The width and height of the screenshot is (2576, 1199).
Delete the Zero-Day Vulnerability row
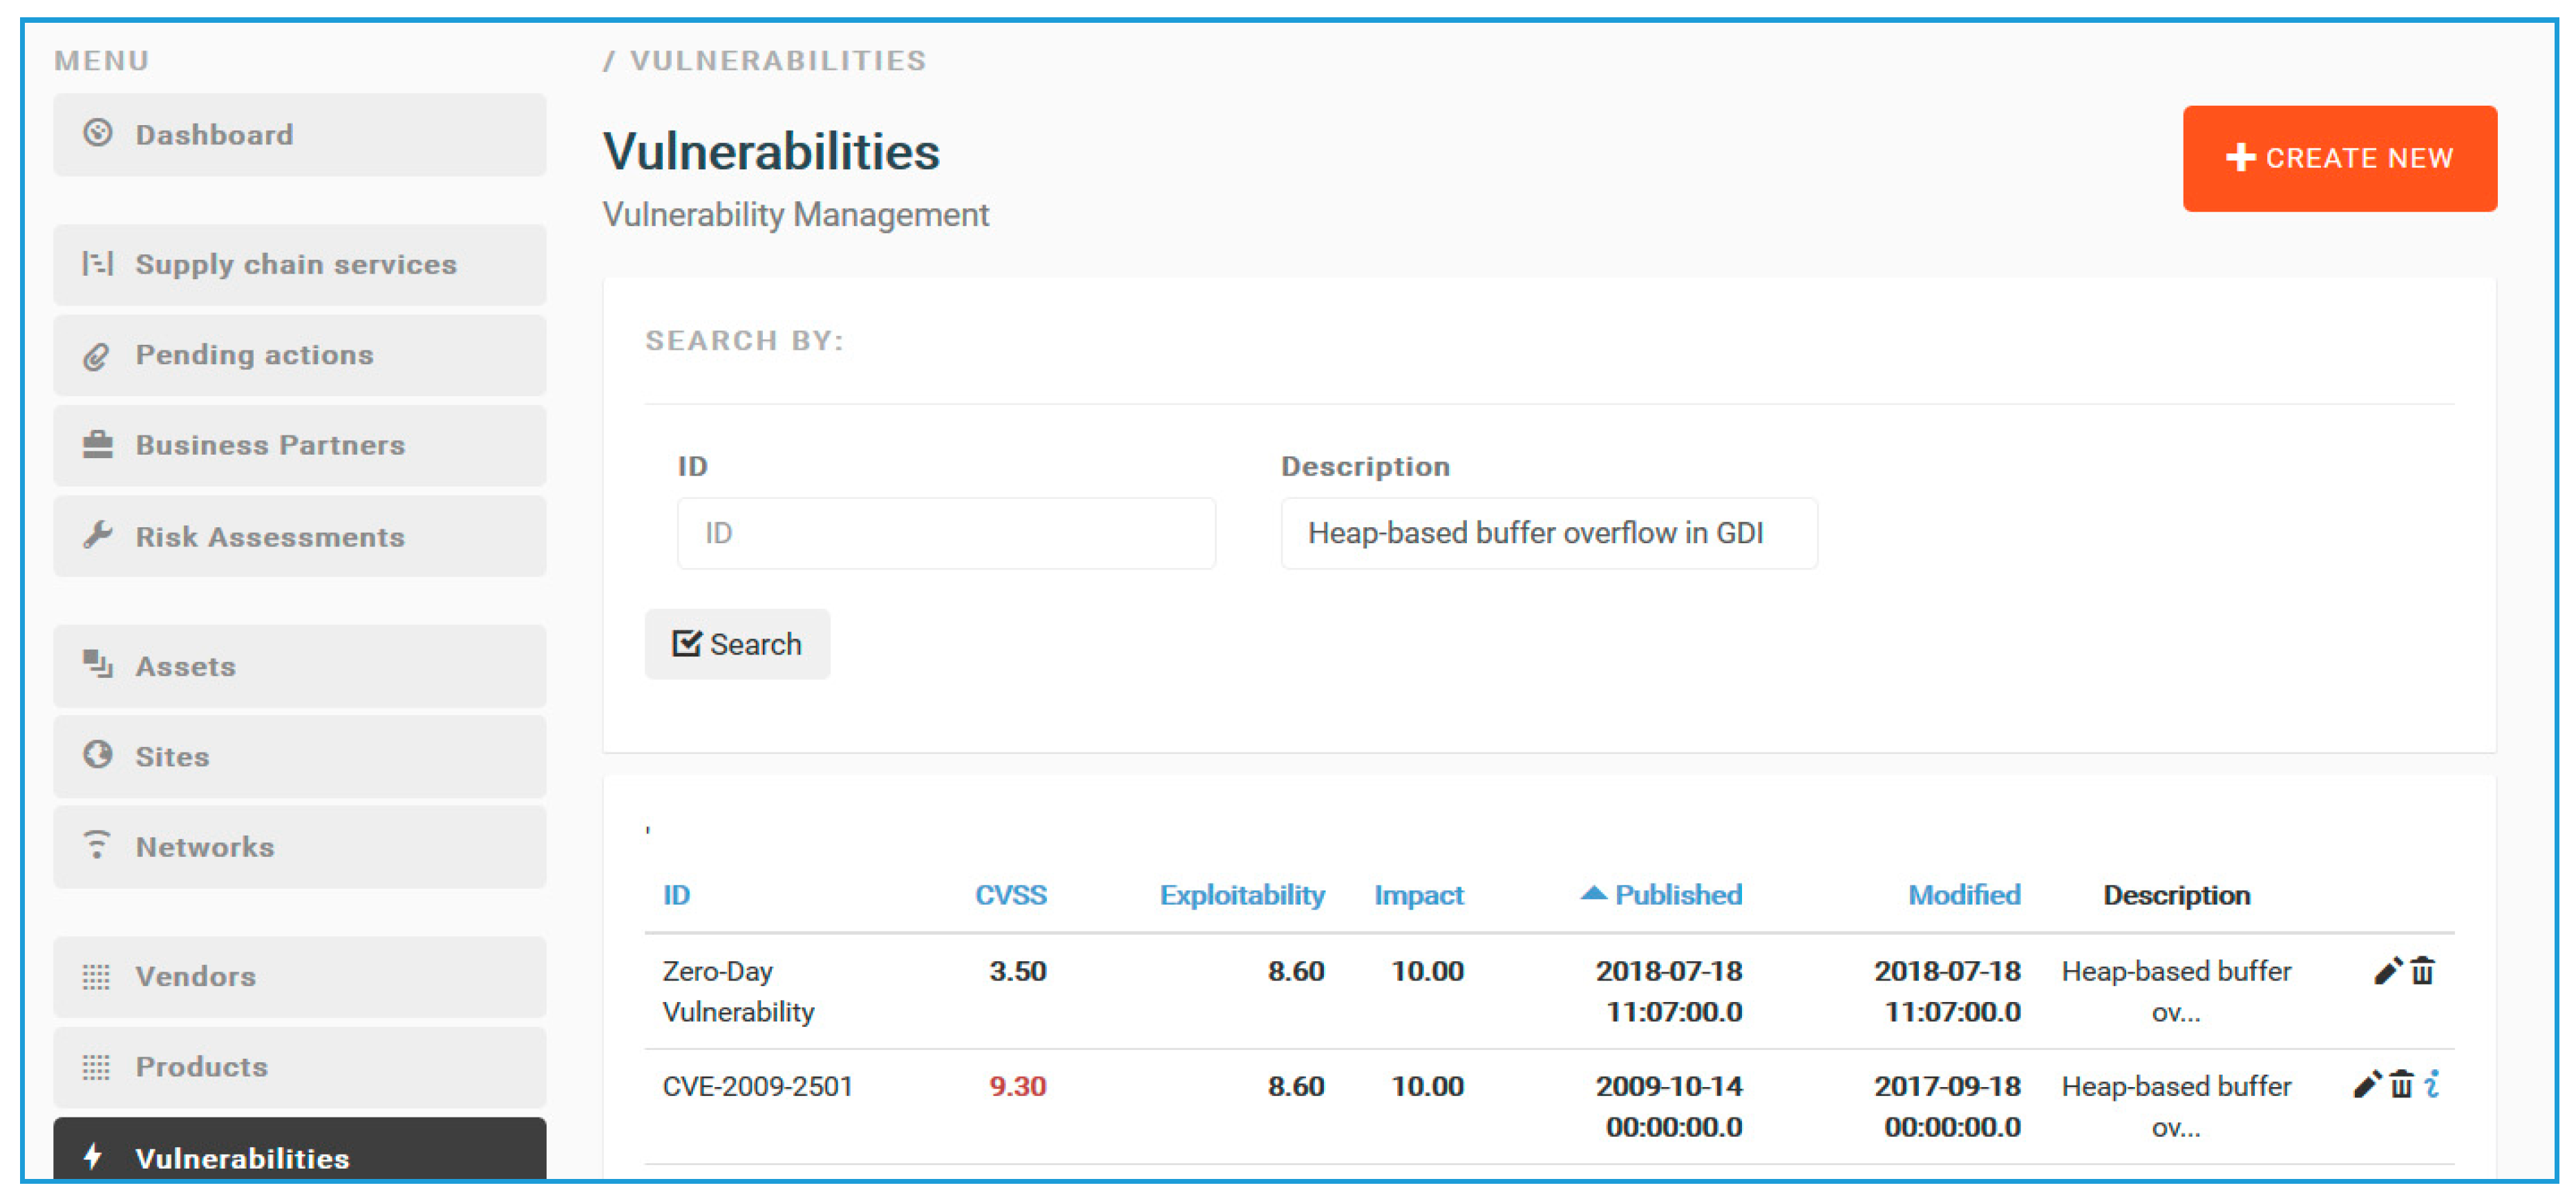click(x=2422, y=971)
